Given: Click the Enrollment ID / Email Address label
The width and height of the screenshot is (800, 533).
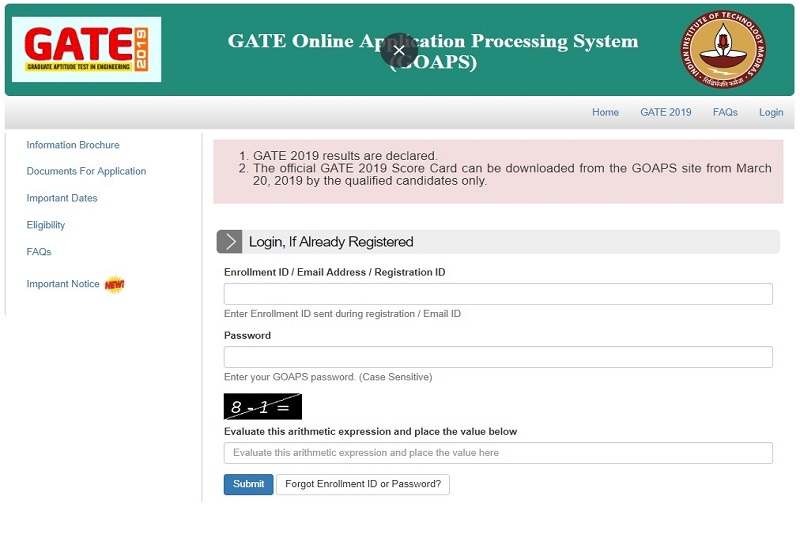Looking at the screenshot, I should (x=335, y=272).
